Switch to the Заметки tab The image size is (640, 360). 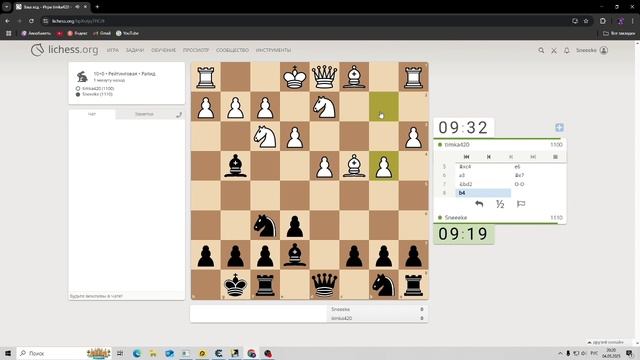coord(144,114)
